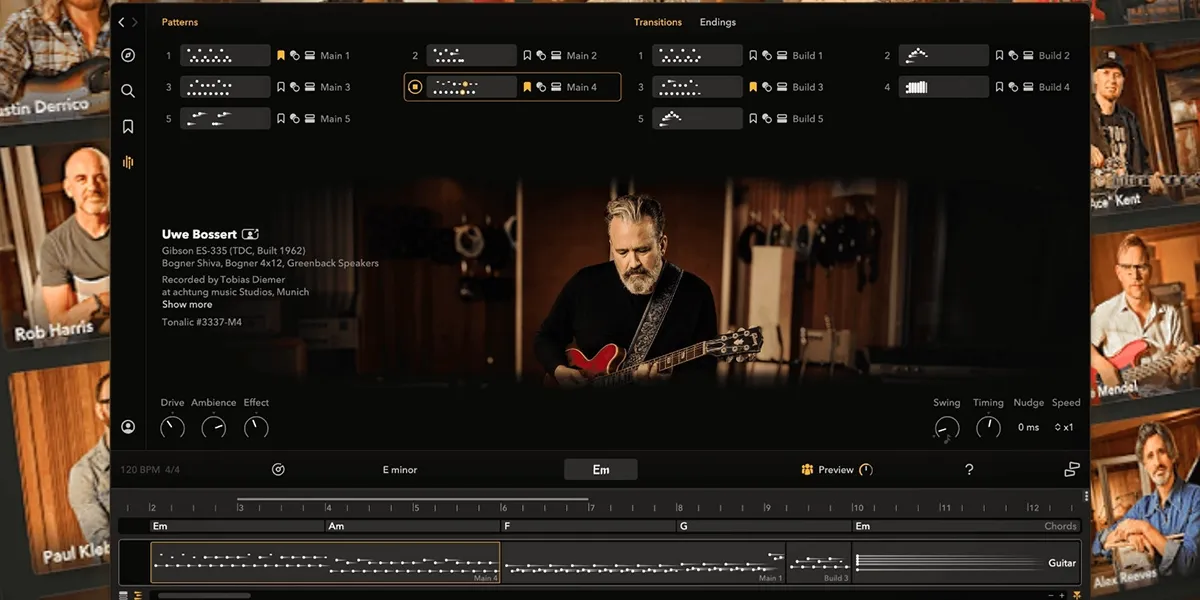Image resolution: width=1200 pixels, height=600 pixels.
Task: Open the compass browse icon in sidebar
Action: (128, 56)
